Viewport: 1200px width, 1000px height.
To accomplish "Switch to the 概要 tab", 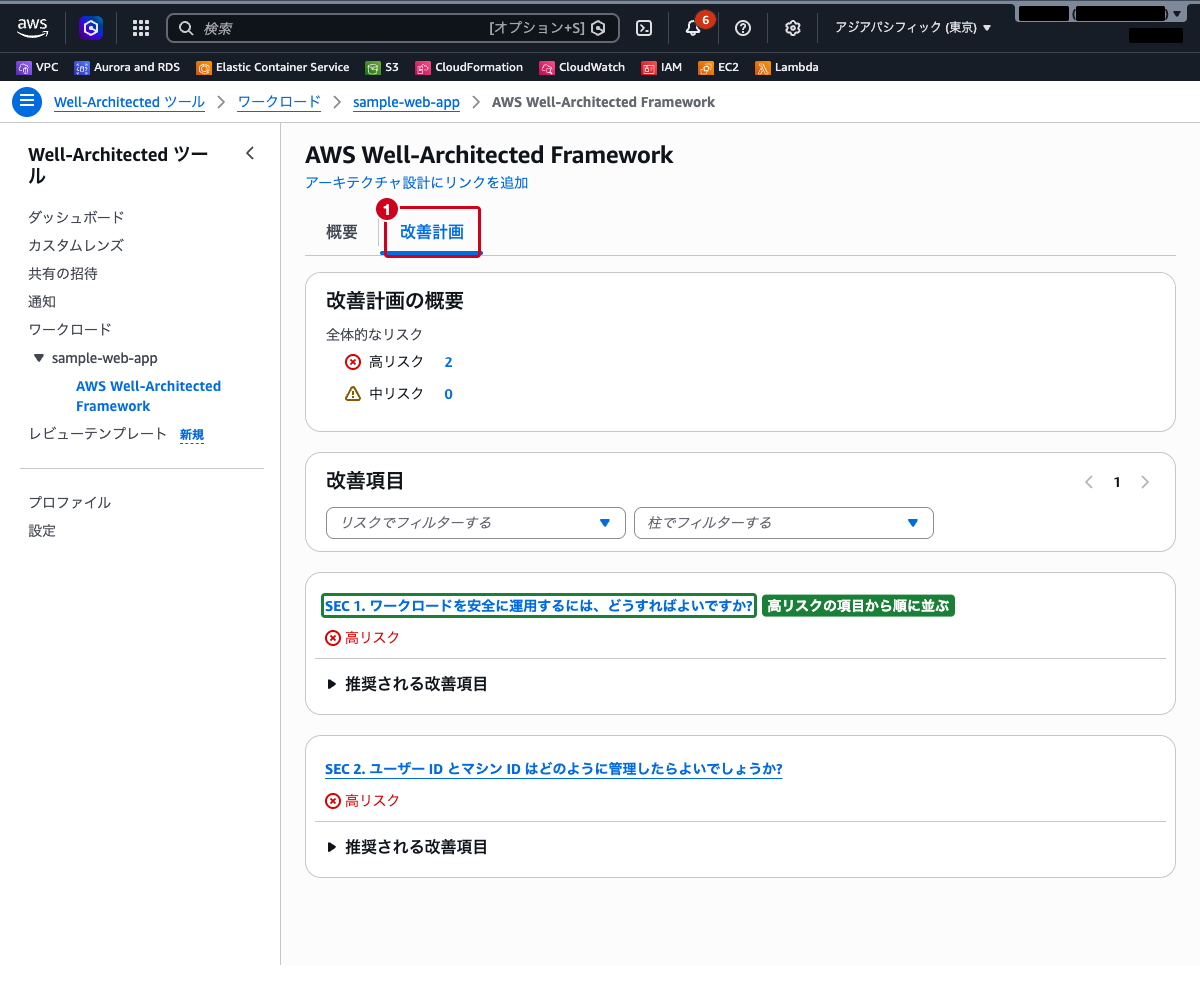I will pos(342,232).
